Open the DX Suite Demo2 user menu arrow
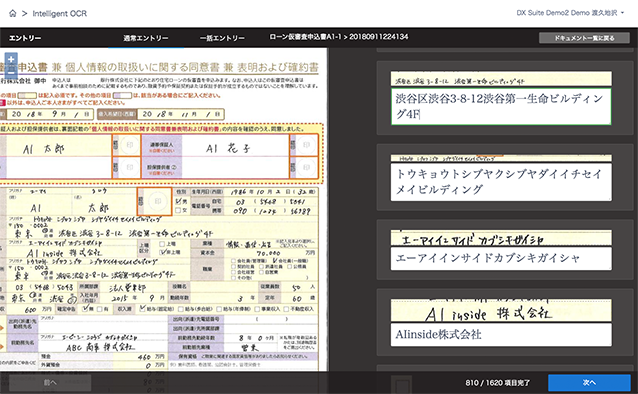 tap(623, 13)
